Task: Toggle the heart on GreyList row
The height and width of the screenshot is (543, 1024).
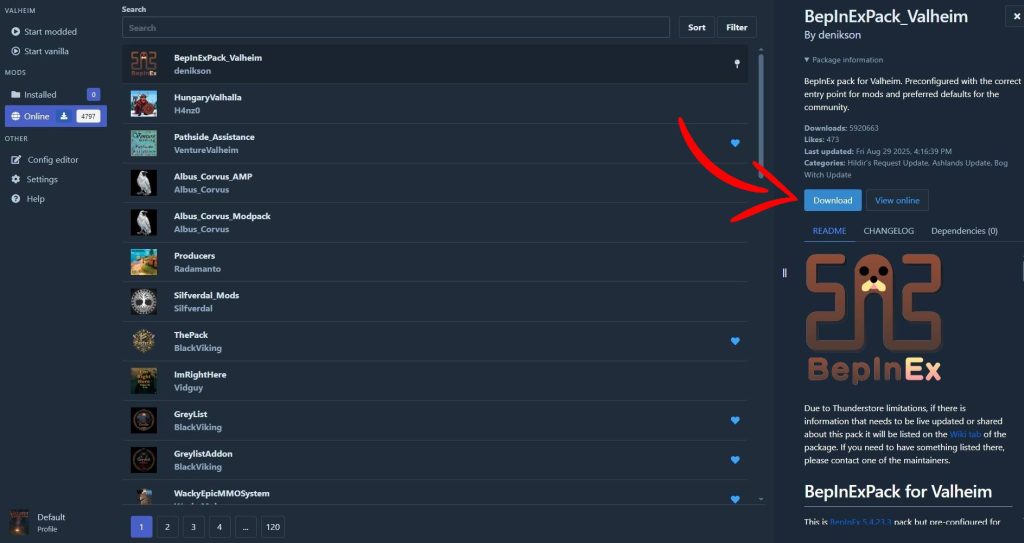Action: [x=735, y=420]
